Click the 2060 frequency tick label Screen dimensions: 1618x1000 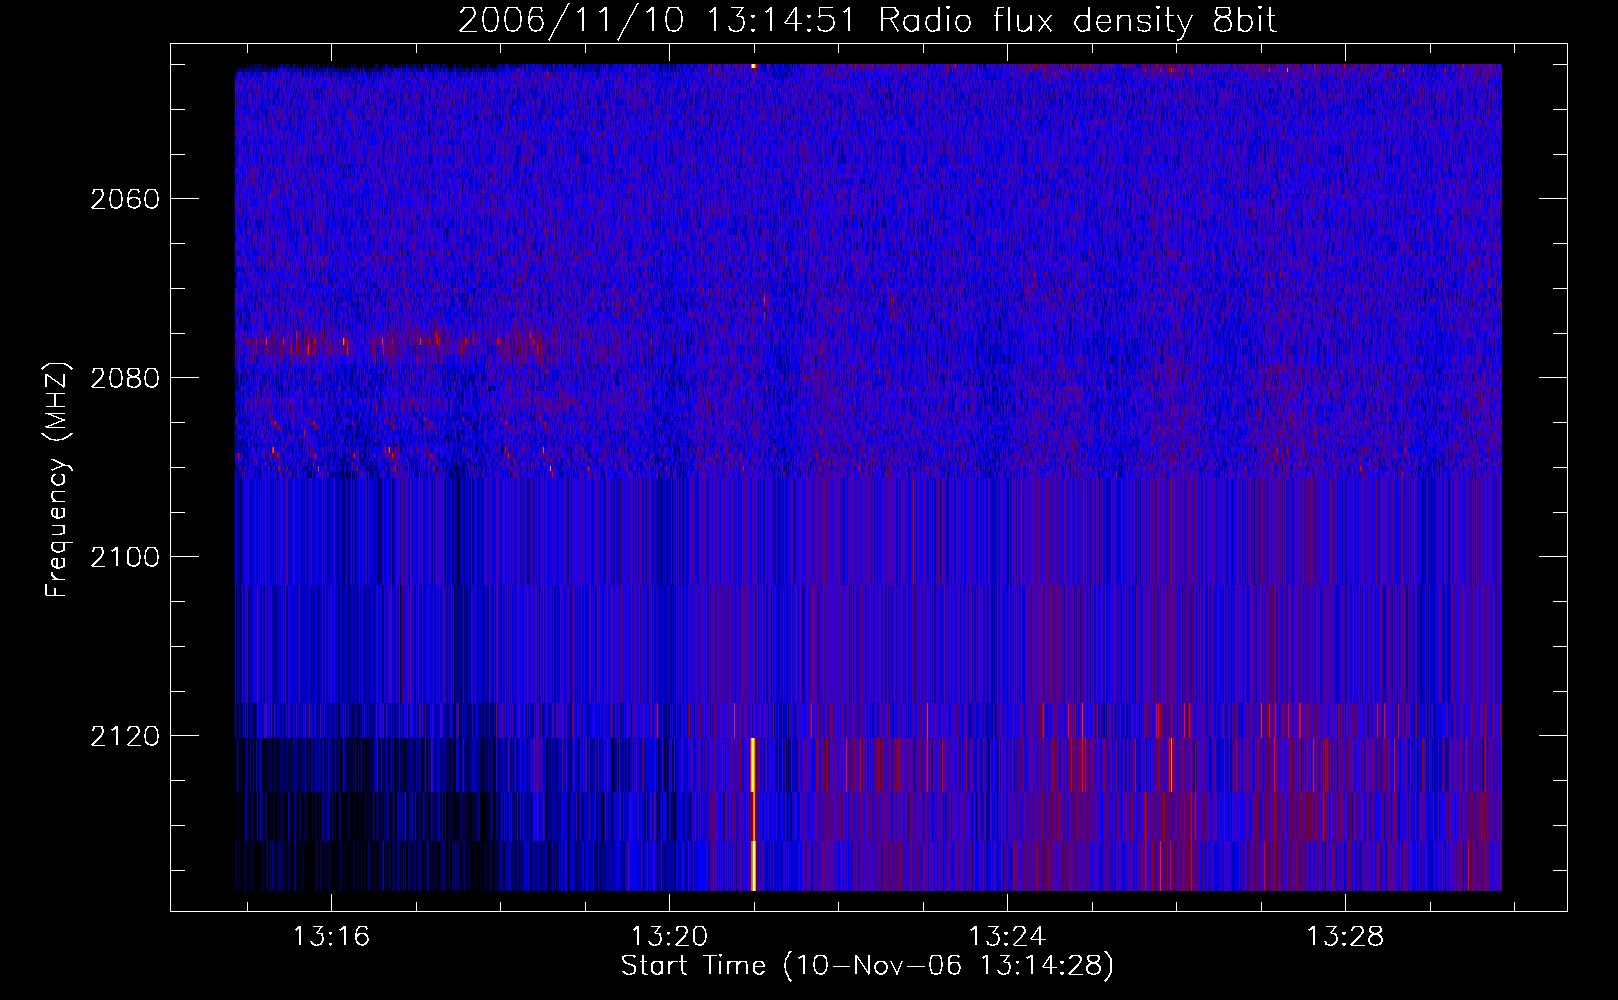tap(125, 199)
